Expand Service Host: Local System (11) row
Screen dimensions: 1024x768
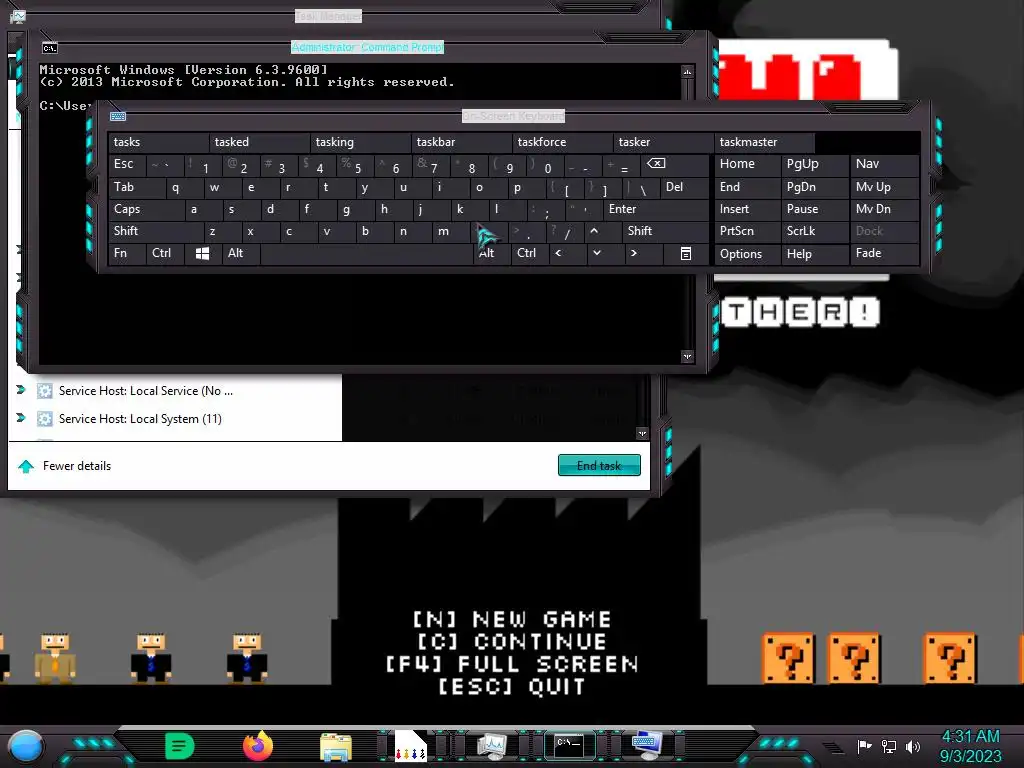point(20,417)
